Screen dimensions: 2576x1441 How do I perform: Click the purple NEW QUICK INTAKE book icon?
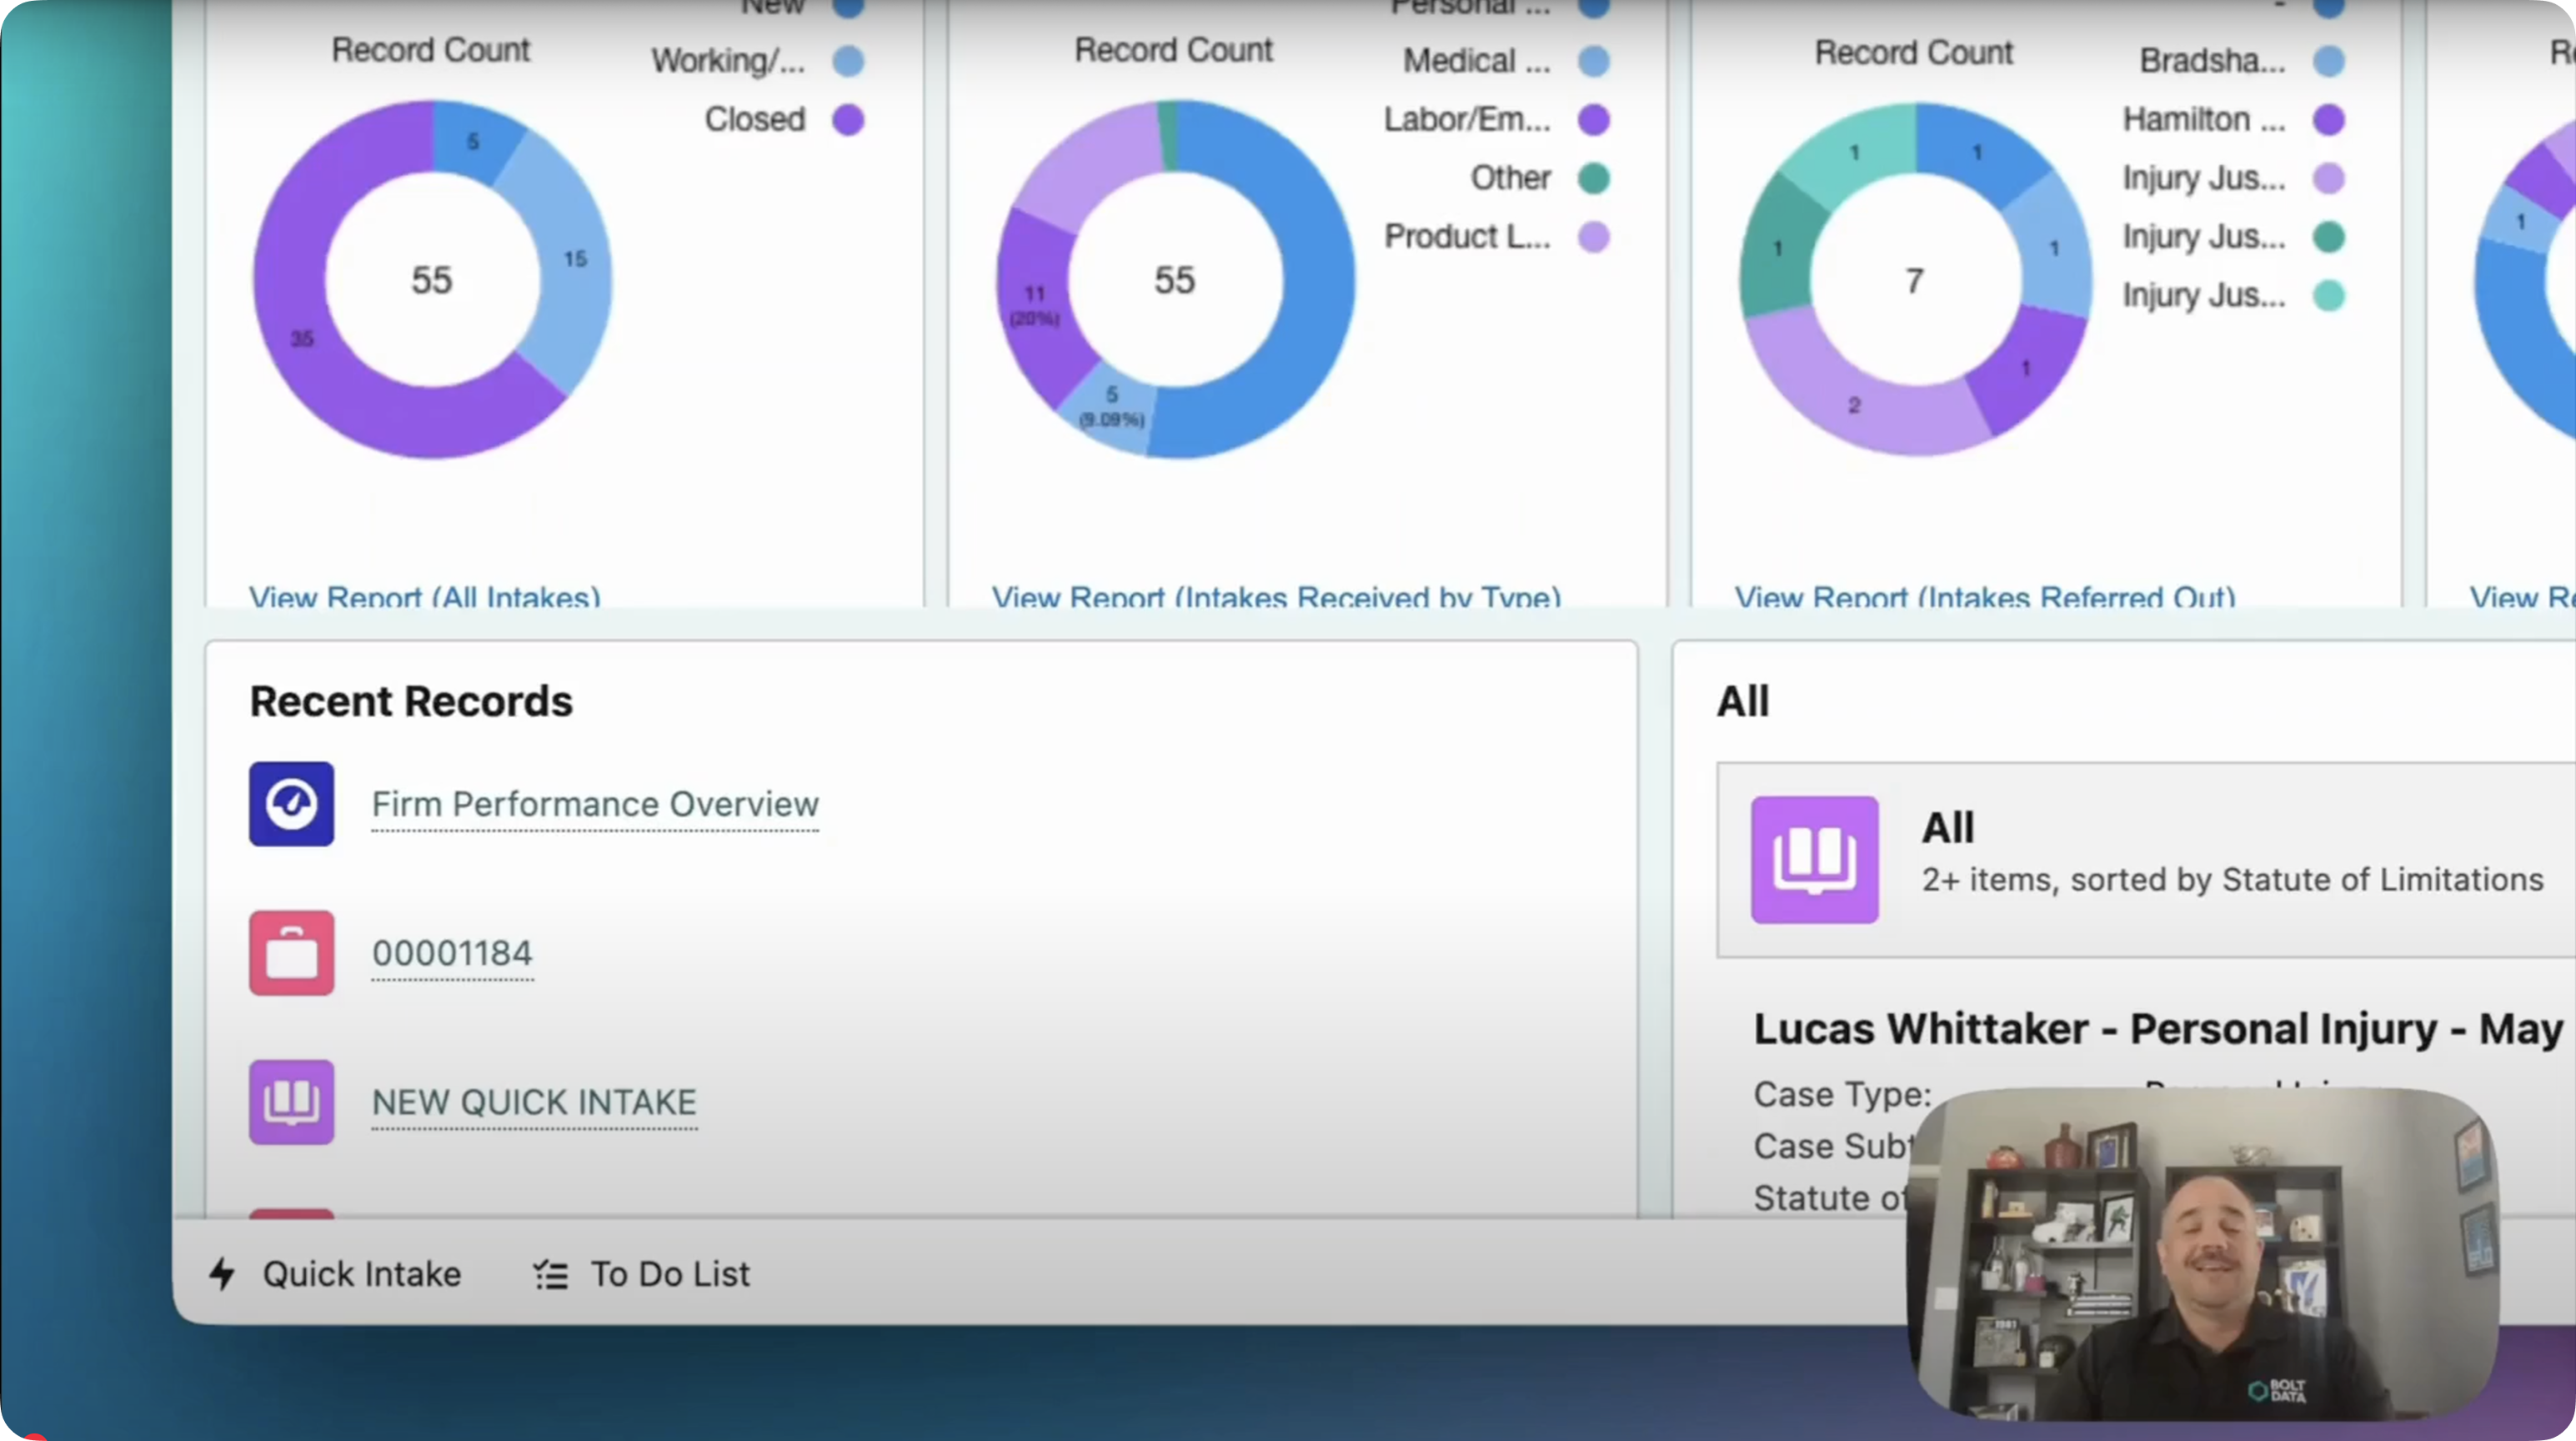click(x=291, y=1102)
